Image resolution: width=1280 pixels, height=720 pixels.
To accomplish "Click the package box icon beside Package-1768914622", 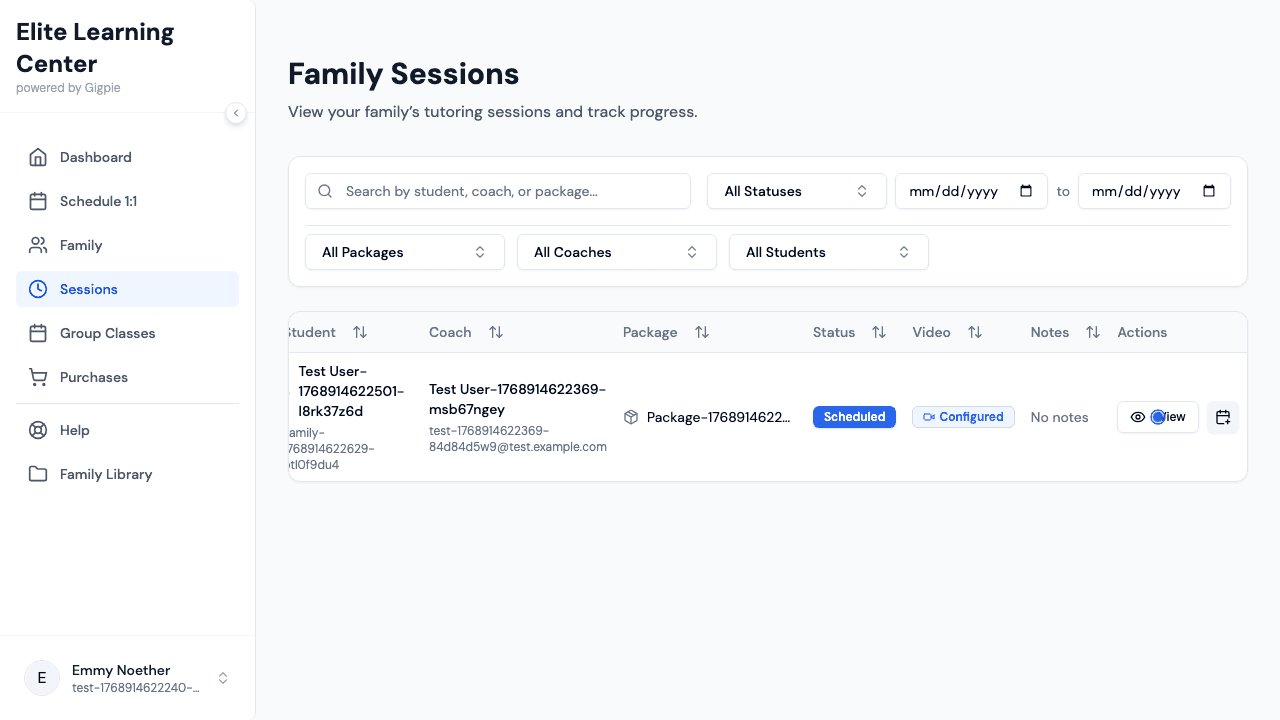I will click(631, 417).
